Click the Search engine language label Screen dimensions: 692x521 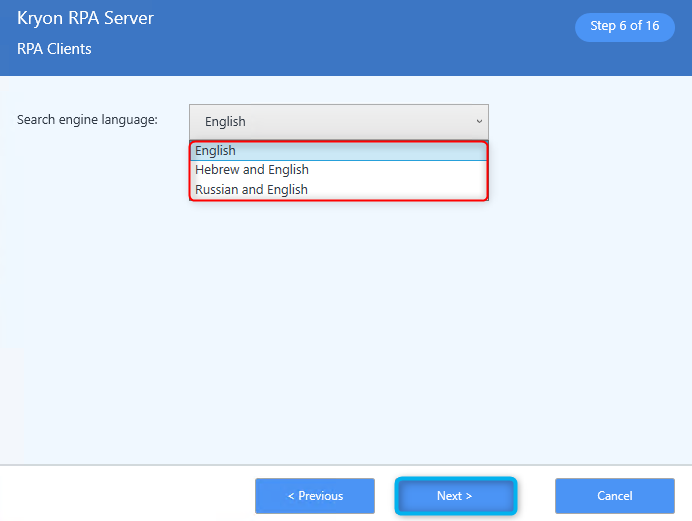(87, 120)
